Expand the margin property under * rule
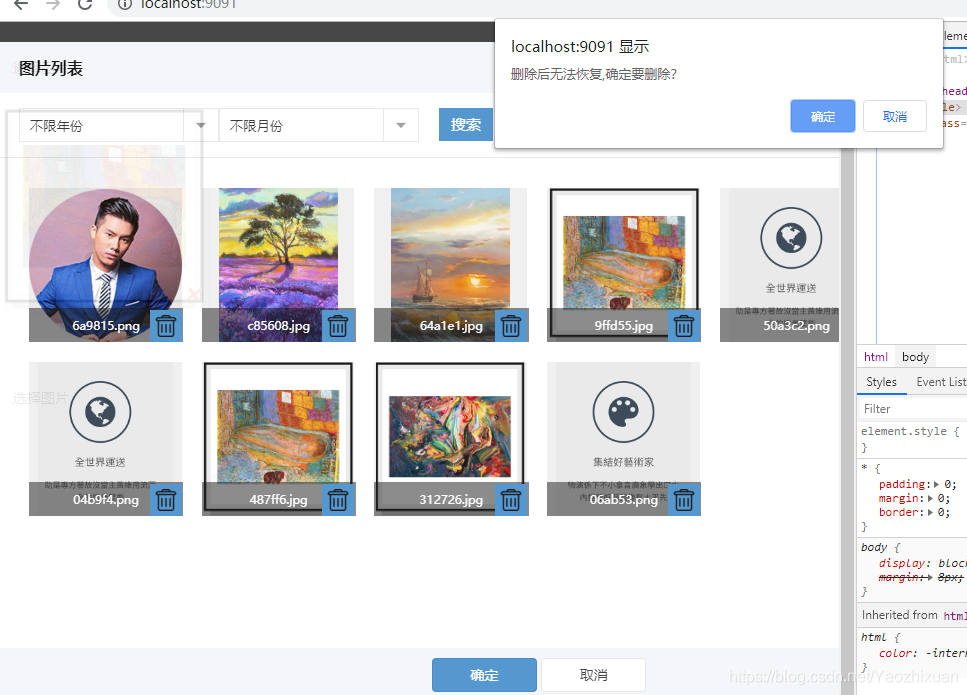The image size is (967, 695). 931,498
